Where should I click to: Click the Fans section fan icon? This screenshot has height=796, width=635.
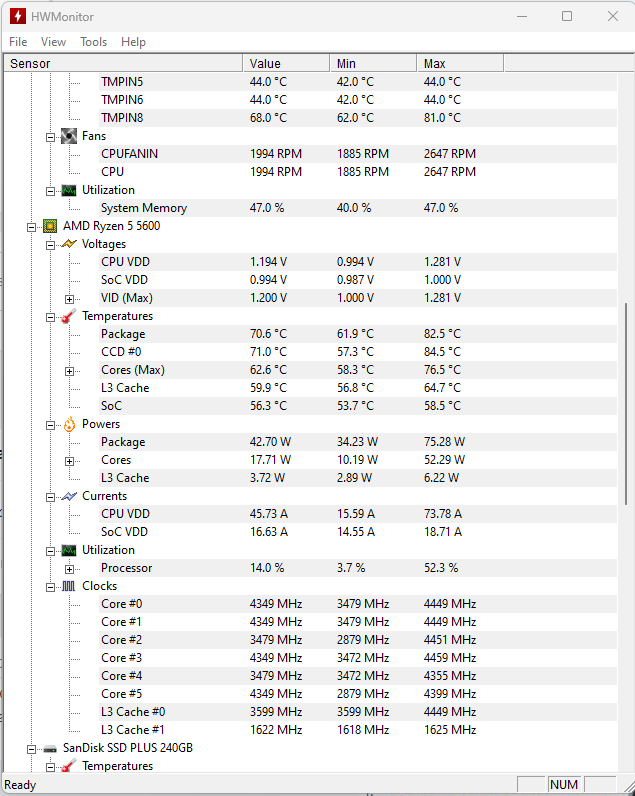(x=69, y=136)
